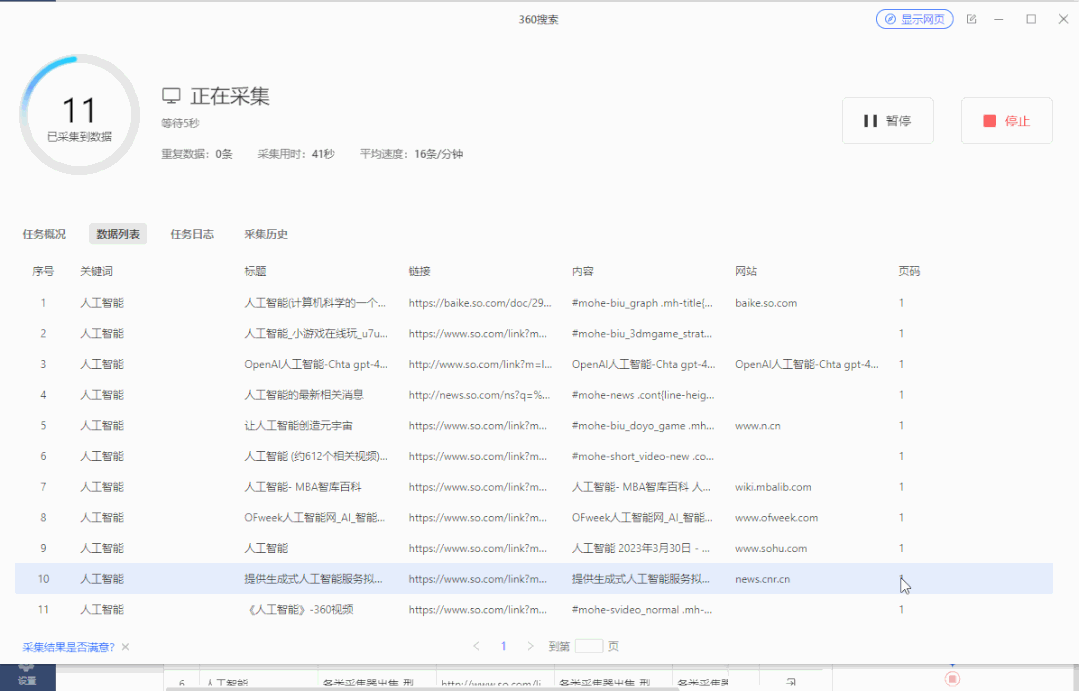This screenshot has height=691, width=1079.
Task: Click the 链接 column header
Action: [x=420, y=271]
